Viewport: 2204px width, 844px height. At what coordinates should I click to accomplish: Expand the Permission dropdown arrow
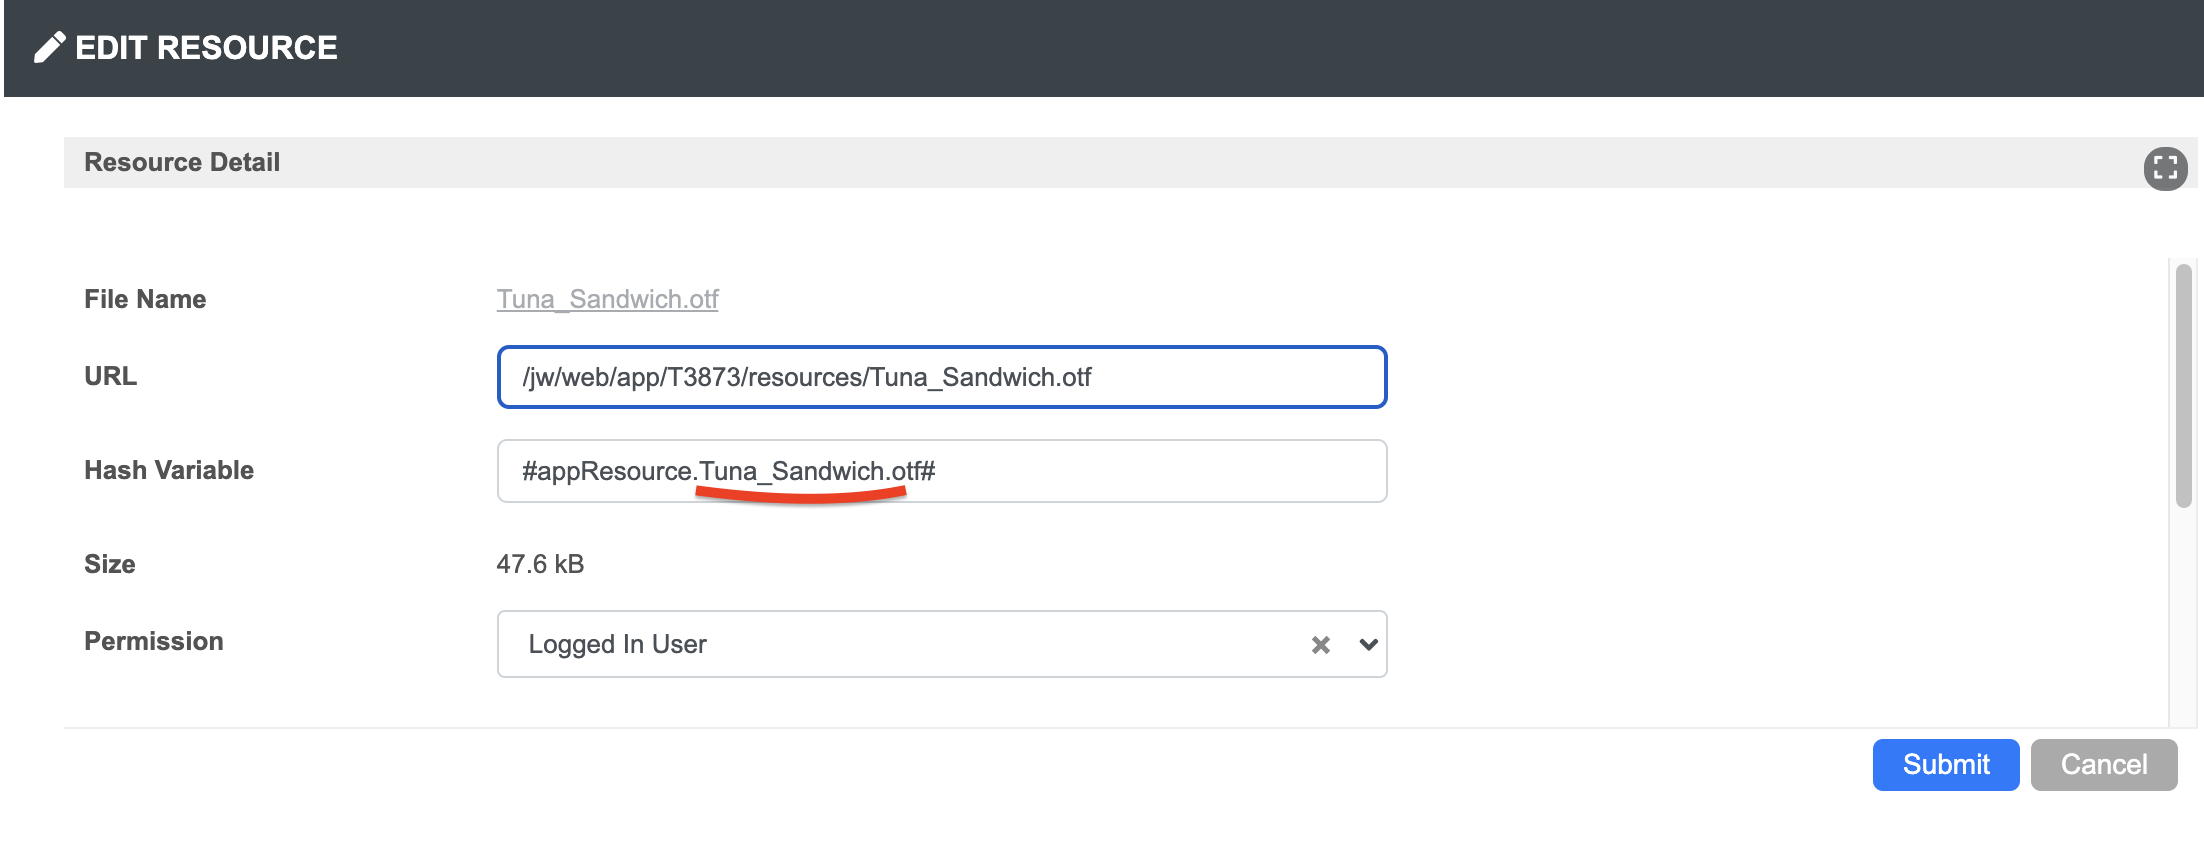point(1368,645)
